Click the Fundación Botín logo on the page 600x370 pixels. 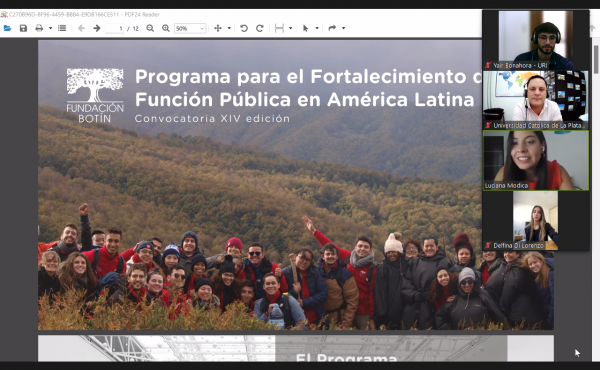95,96
